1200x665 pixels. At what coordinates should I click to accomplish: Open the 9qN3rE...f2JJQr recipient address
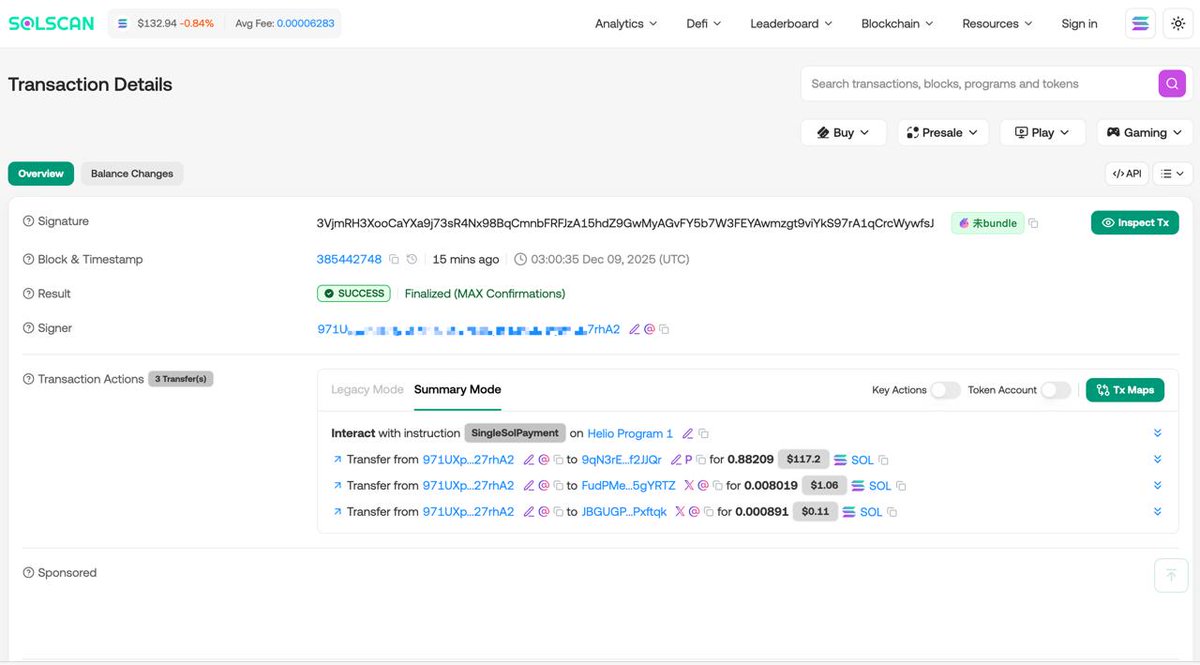point(621,460)
